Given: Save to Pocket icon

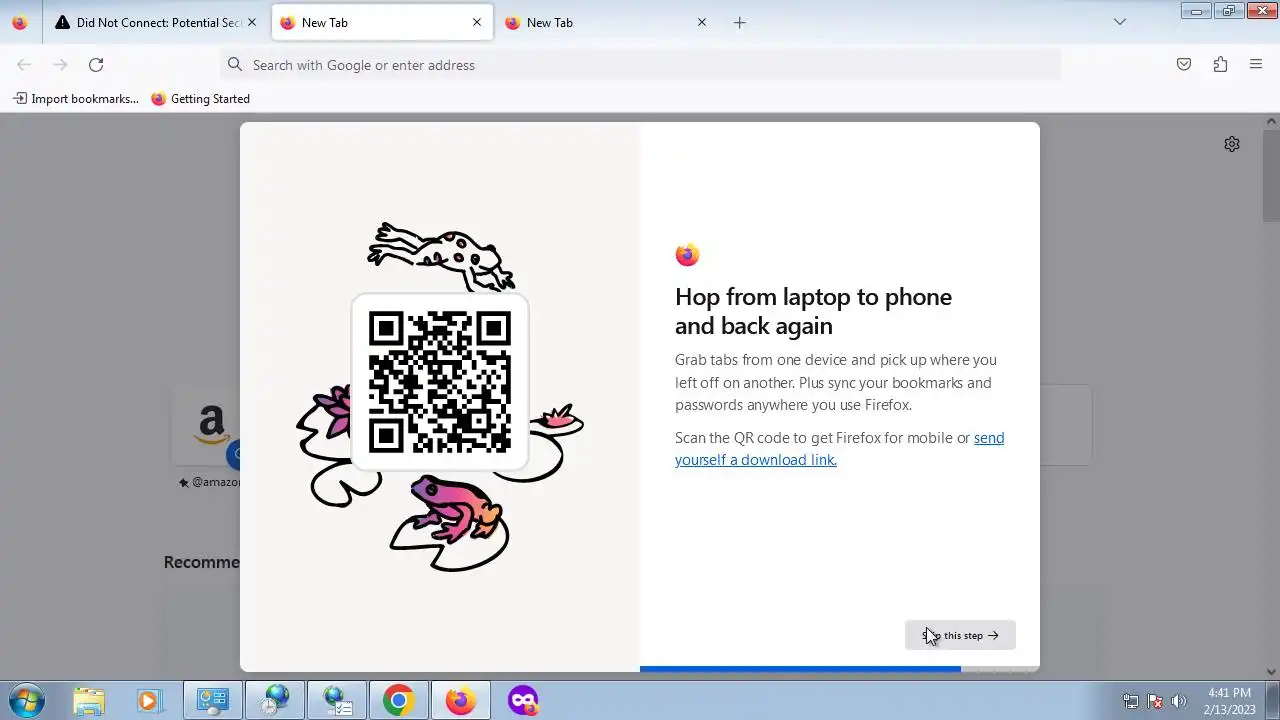Looking at the screenshot, I should tap(1184, 65).
